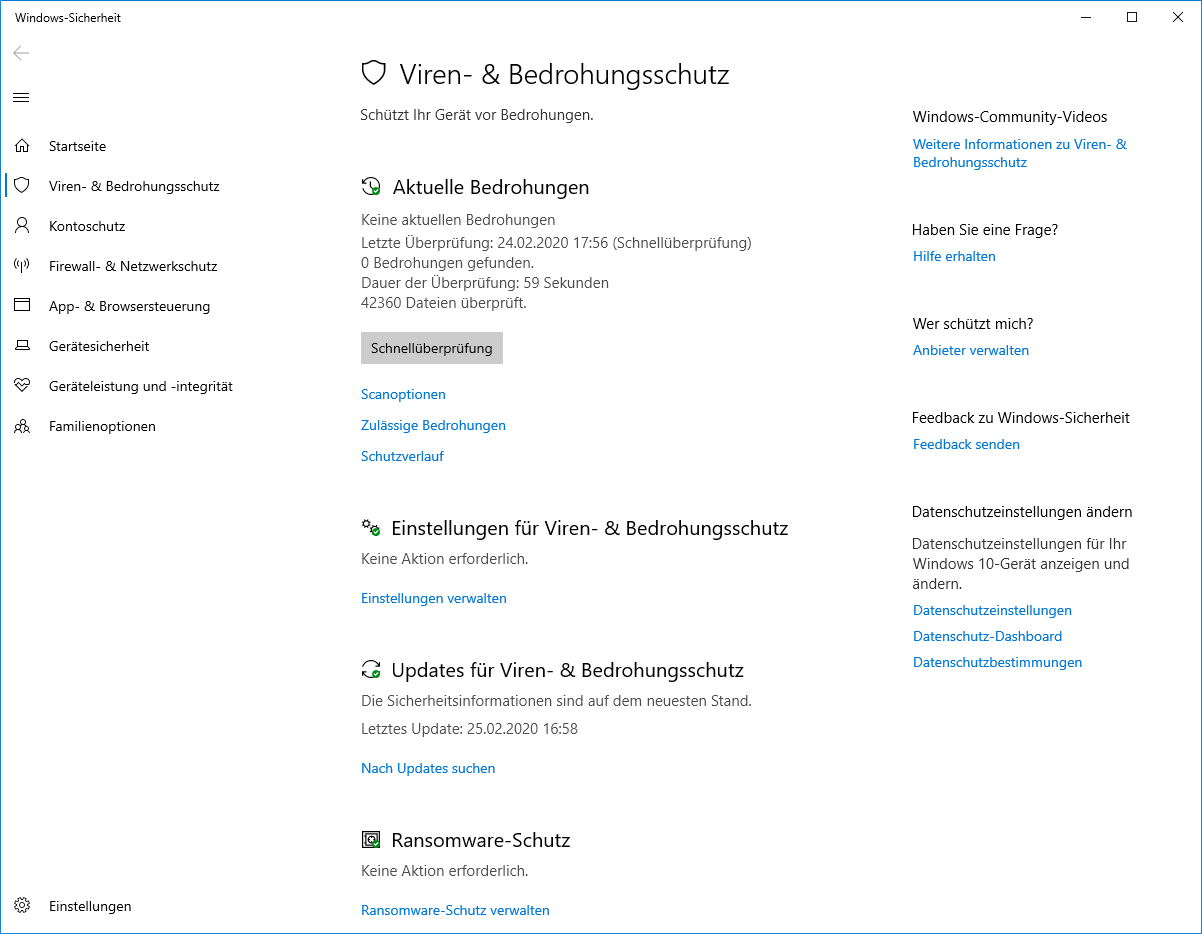Click 'Schützt Ihr Gerät vor Bedrohungen.' subtitle
Image resolution: width=1202 pixels, height=934 pixels.
pos(477,114)
